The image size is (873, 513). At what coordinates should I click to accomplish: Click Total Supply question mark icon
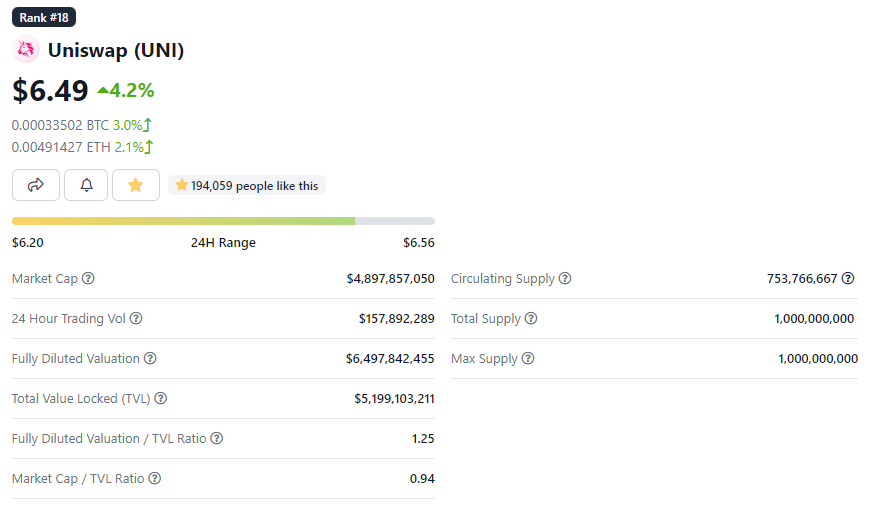(531, 319)
